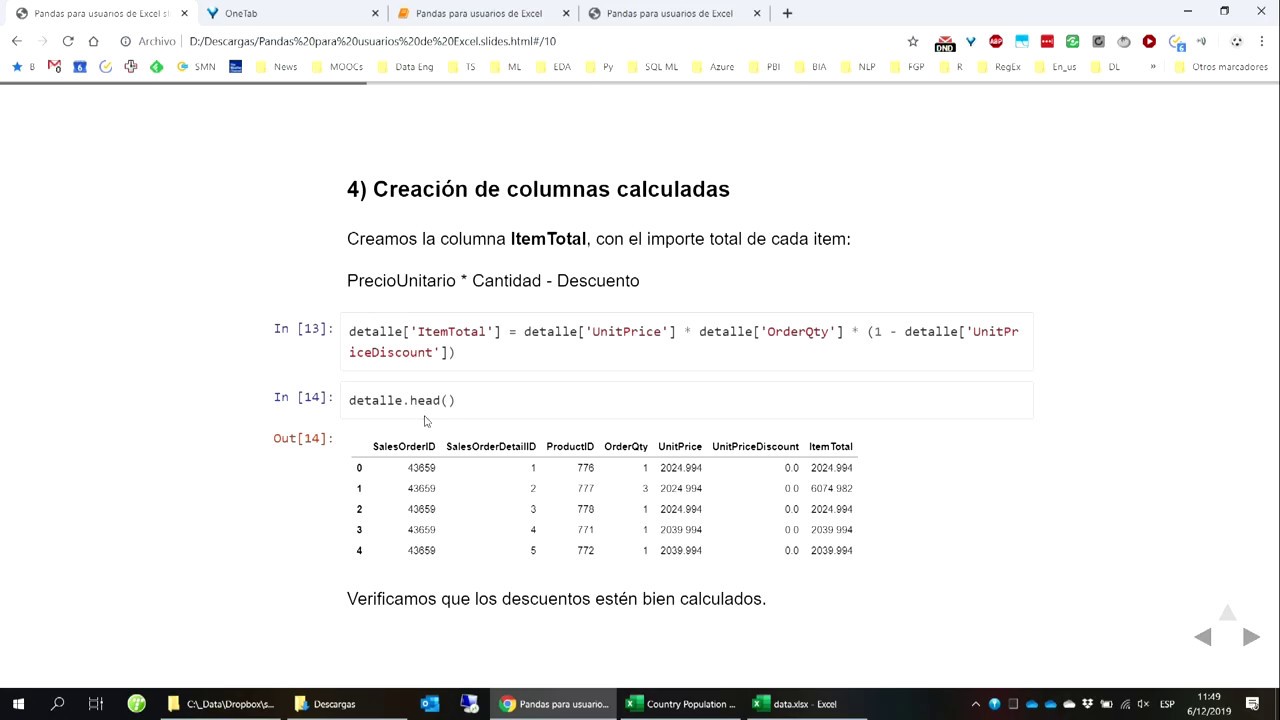Open the SMN bookmark
The width and height of the screenshot is (1280, 720).
pos(196,67)
